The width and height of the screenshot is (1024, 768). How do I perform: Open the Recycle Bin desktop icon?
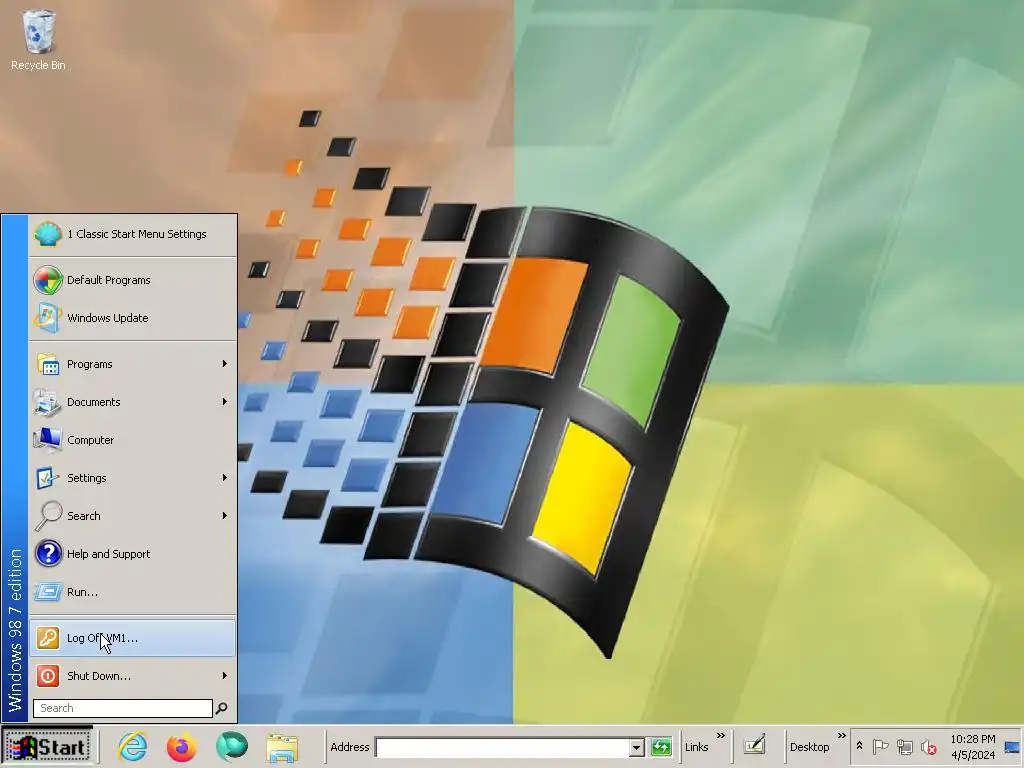38,39
